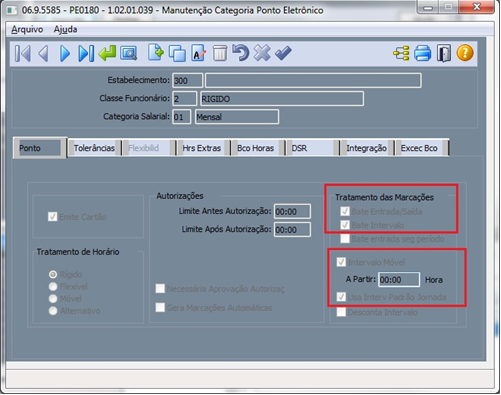Image resolution: width=501 pixels, height=395 pixels.
Task: Open the Ajuda menu
Action: (x=65, y=29)
